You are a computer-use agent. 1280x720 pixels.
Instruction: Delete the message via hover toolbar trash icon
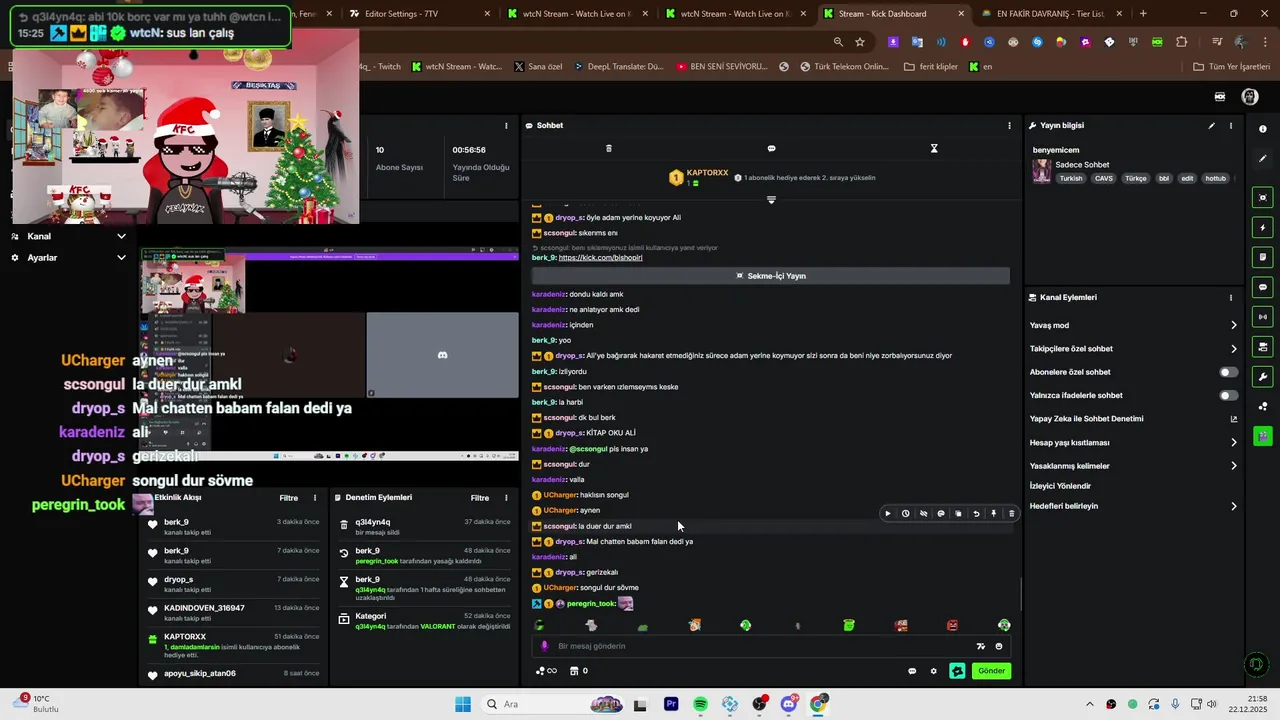pos(1011,514)
